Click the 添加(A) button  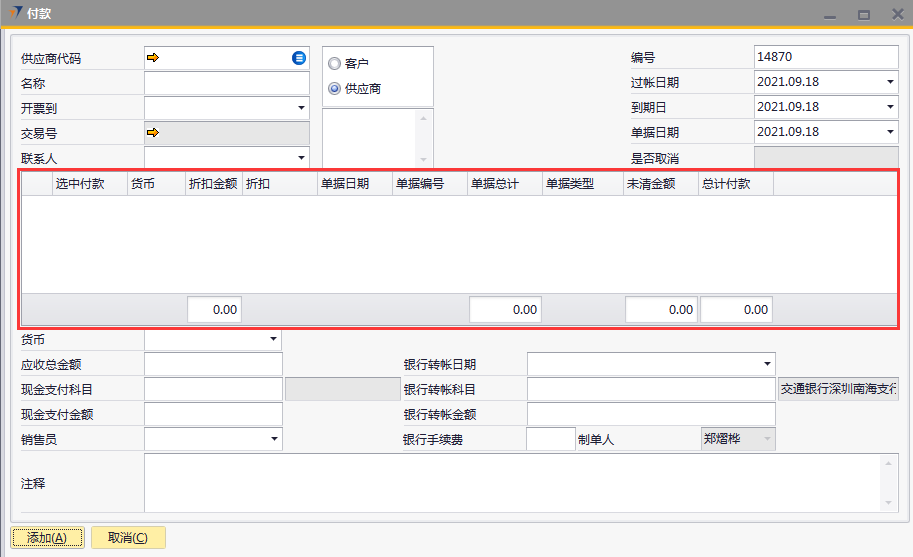pos(47,538)
